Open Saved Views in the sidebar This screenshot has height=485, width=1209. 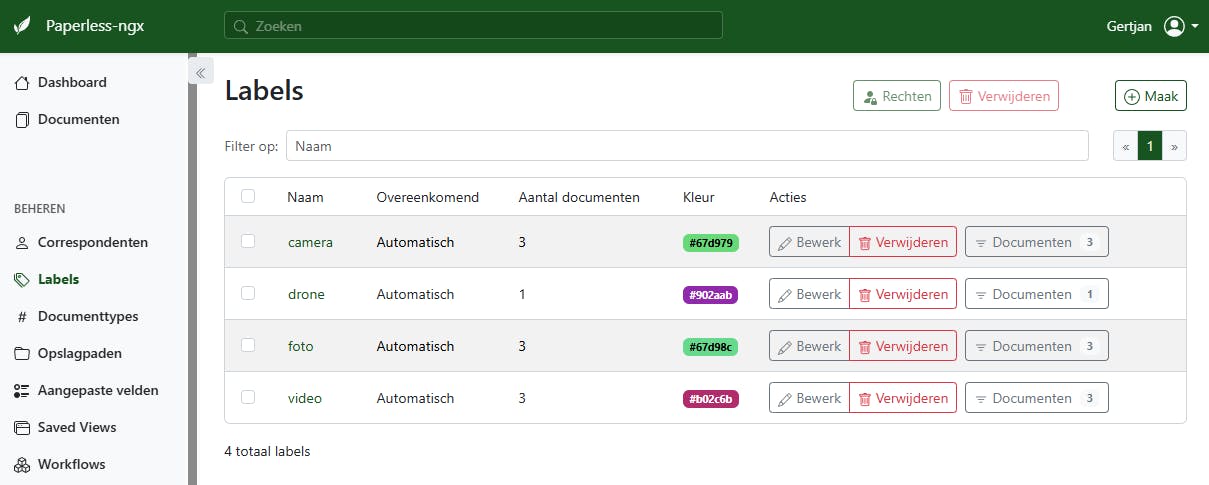click(77, 428)
